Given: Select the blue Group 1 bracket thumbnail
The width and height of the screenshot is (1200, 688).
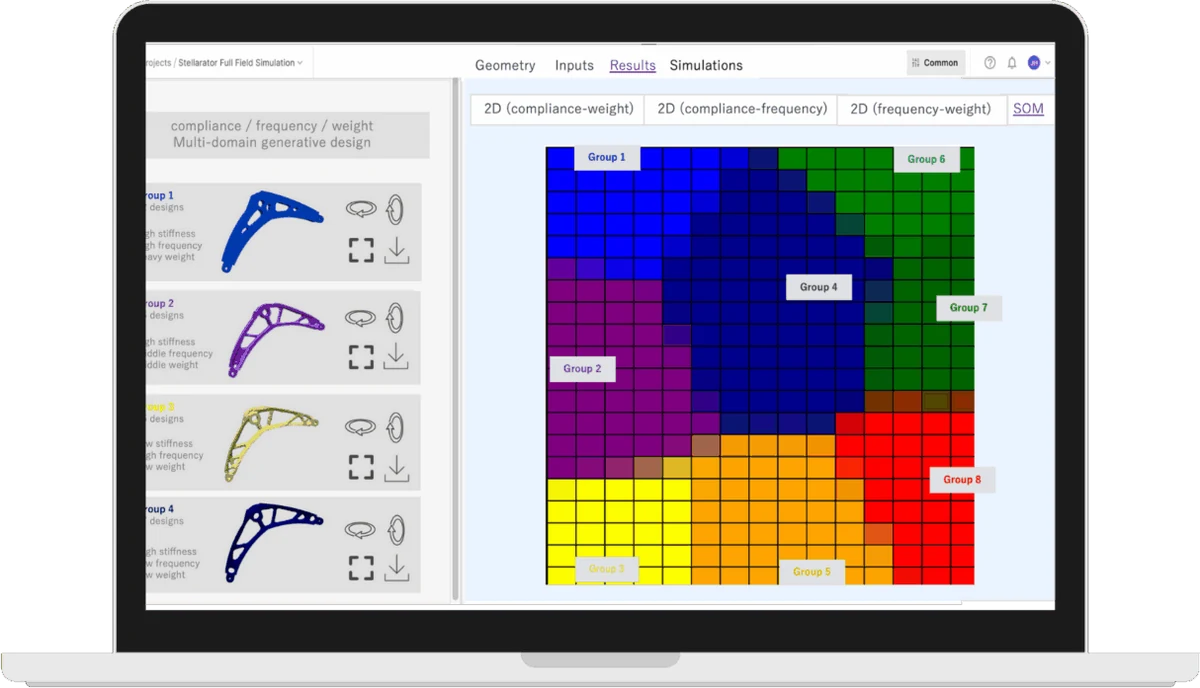Looking at the screenshot, I should click(271, 231).
